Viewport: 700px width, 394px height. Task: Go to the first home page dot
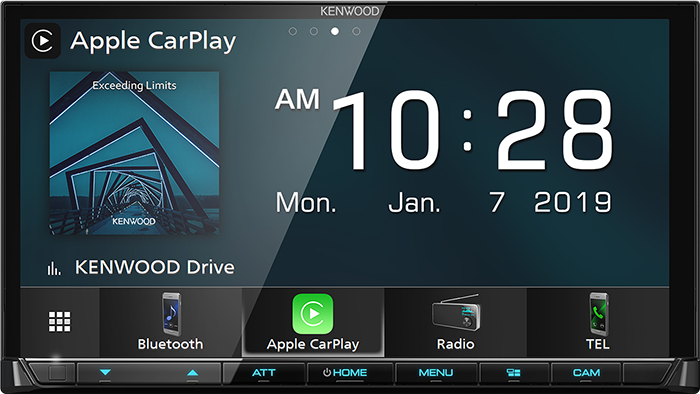coord(292,31)
